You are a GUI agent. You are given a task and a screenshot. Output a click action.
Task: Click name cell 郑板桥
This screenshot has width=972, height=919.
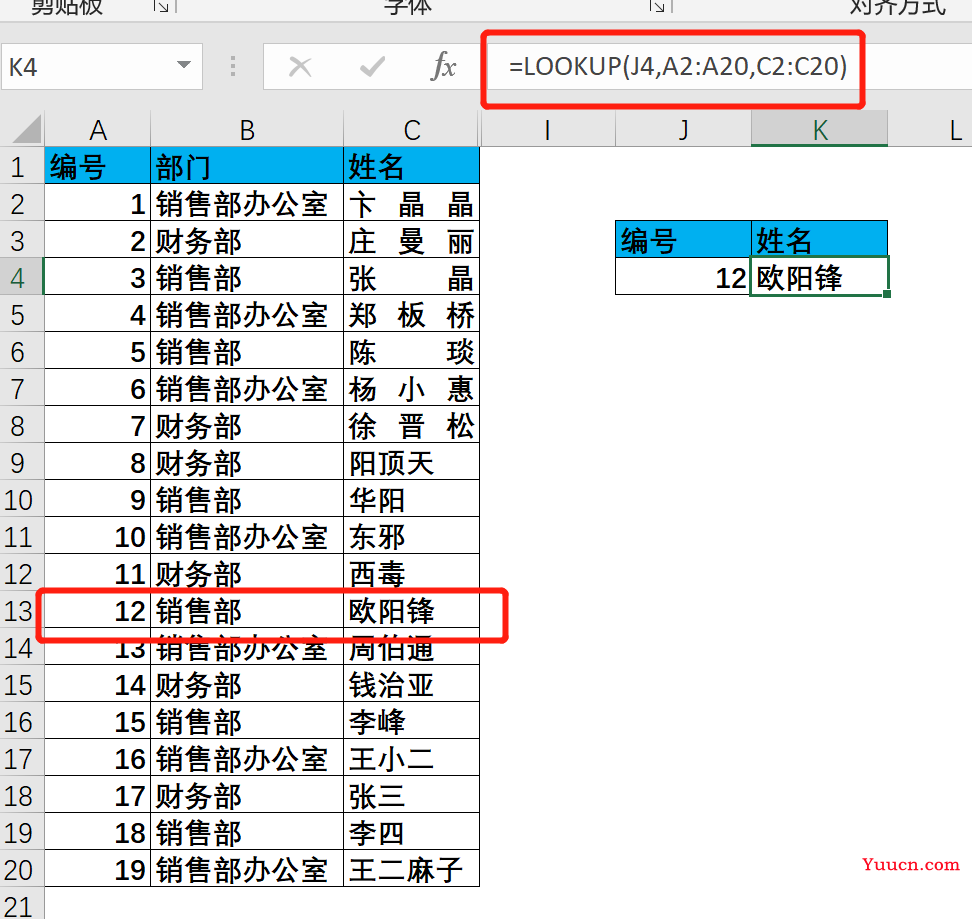click(412, 314)
